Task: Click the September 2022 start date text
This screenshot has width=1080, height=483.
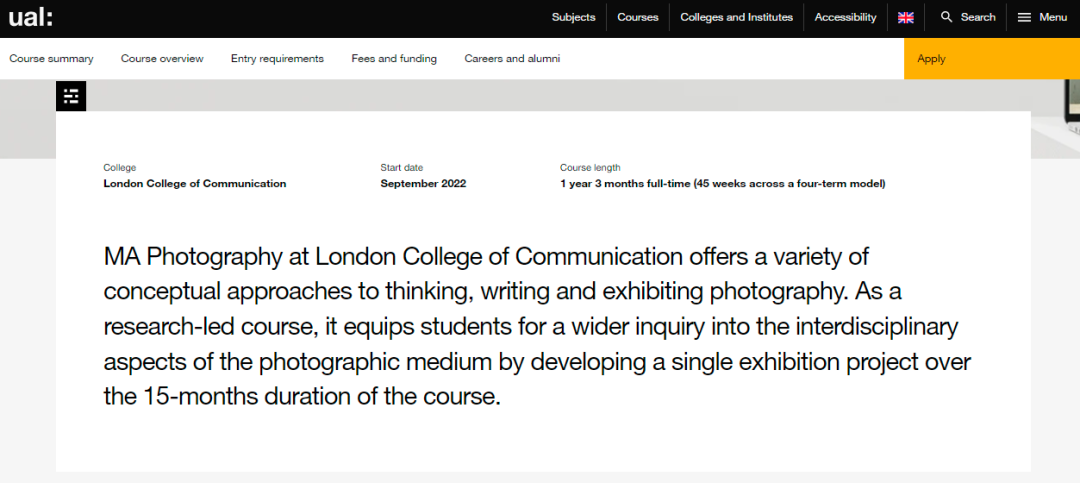Action: click(423, 184)
